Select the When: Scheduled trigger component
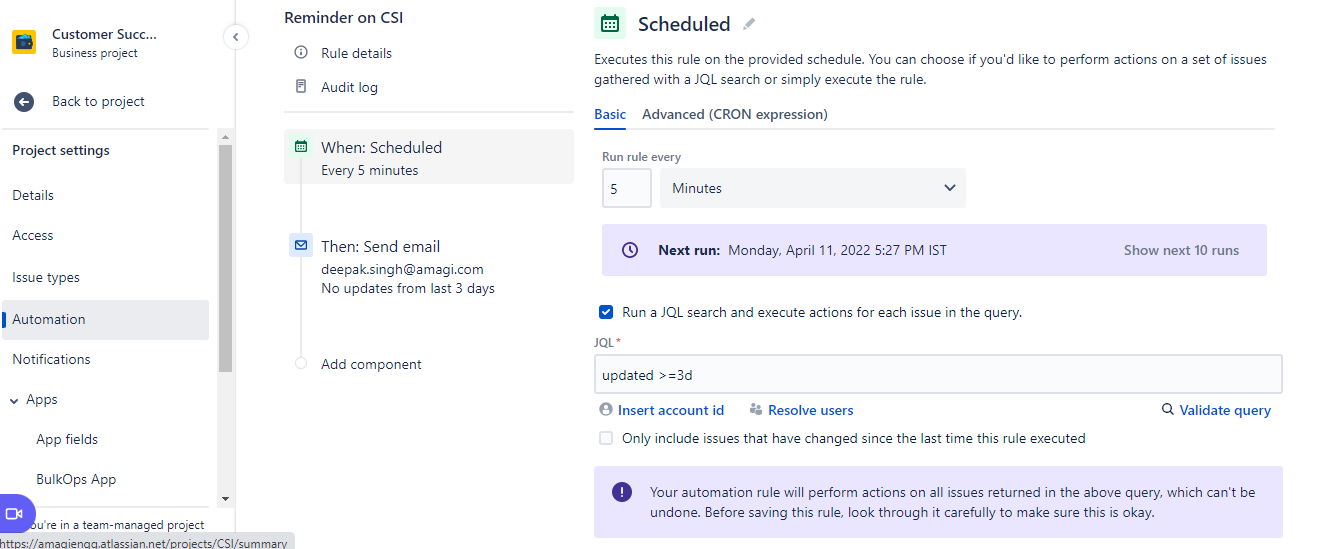 tap(429, 157)
